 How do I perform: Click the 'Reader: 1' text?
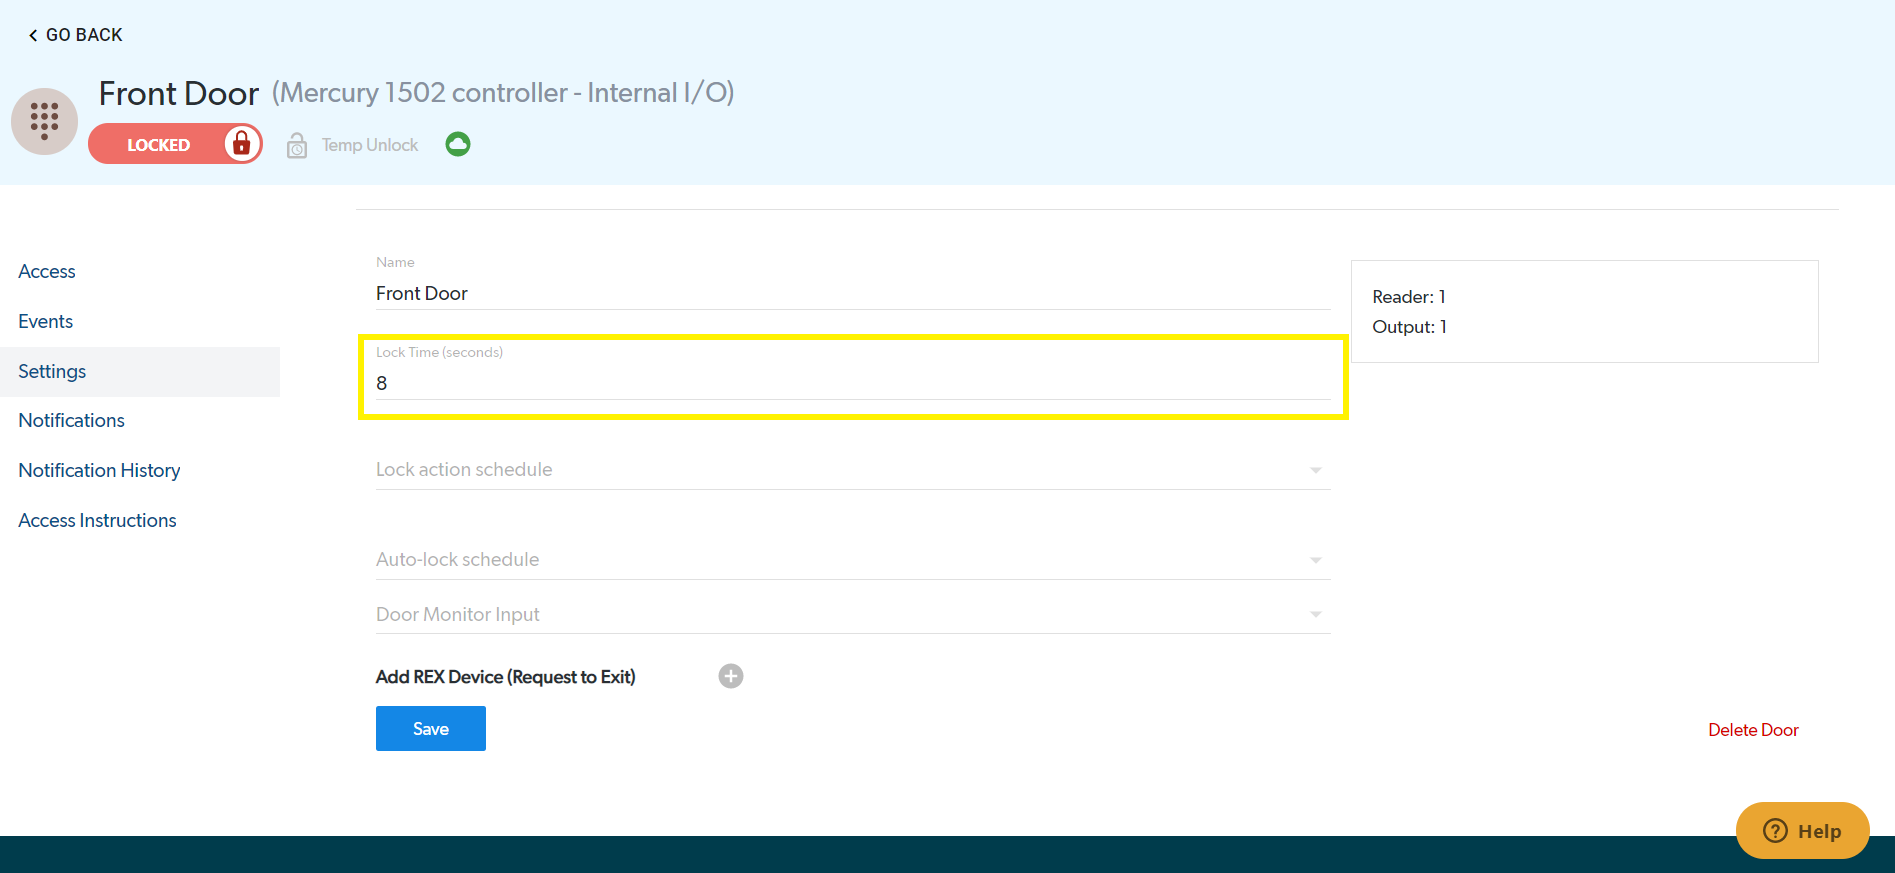click(1409, 297)
